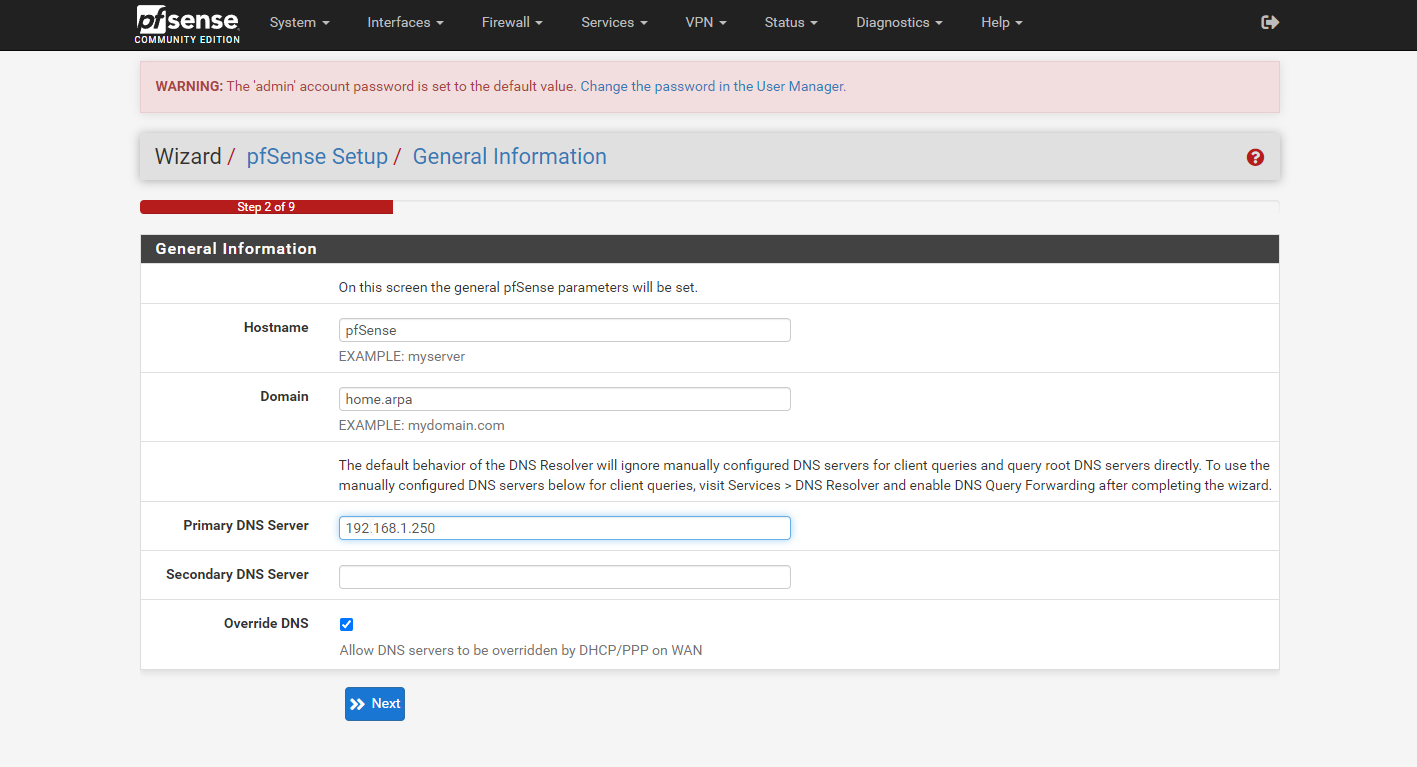Image resolution: width=1417 pixels, height=767 pixels.
Task: Click the EXAMPLE: myserver hint text
Action: coord(402,356)
